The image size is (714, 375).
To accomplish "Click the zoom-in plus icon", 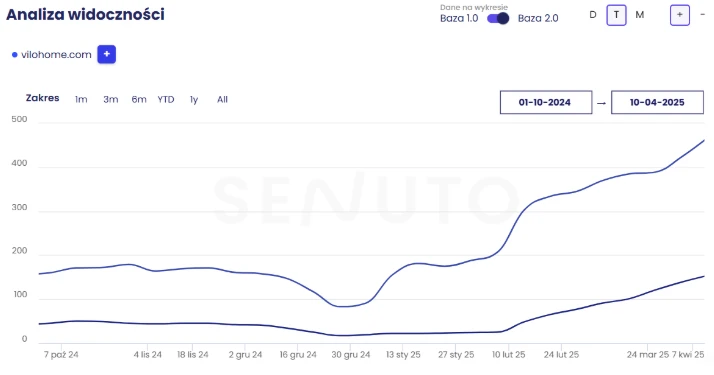I will (679, 15).
